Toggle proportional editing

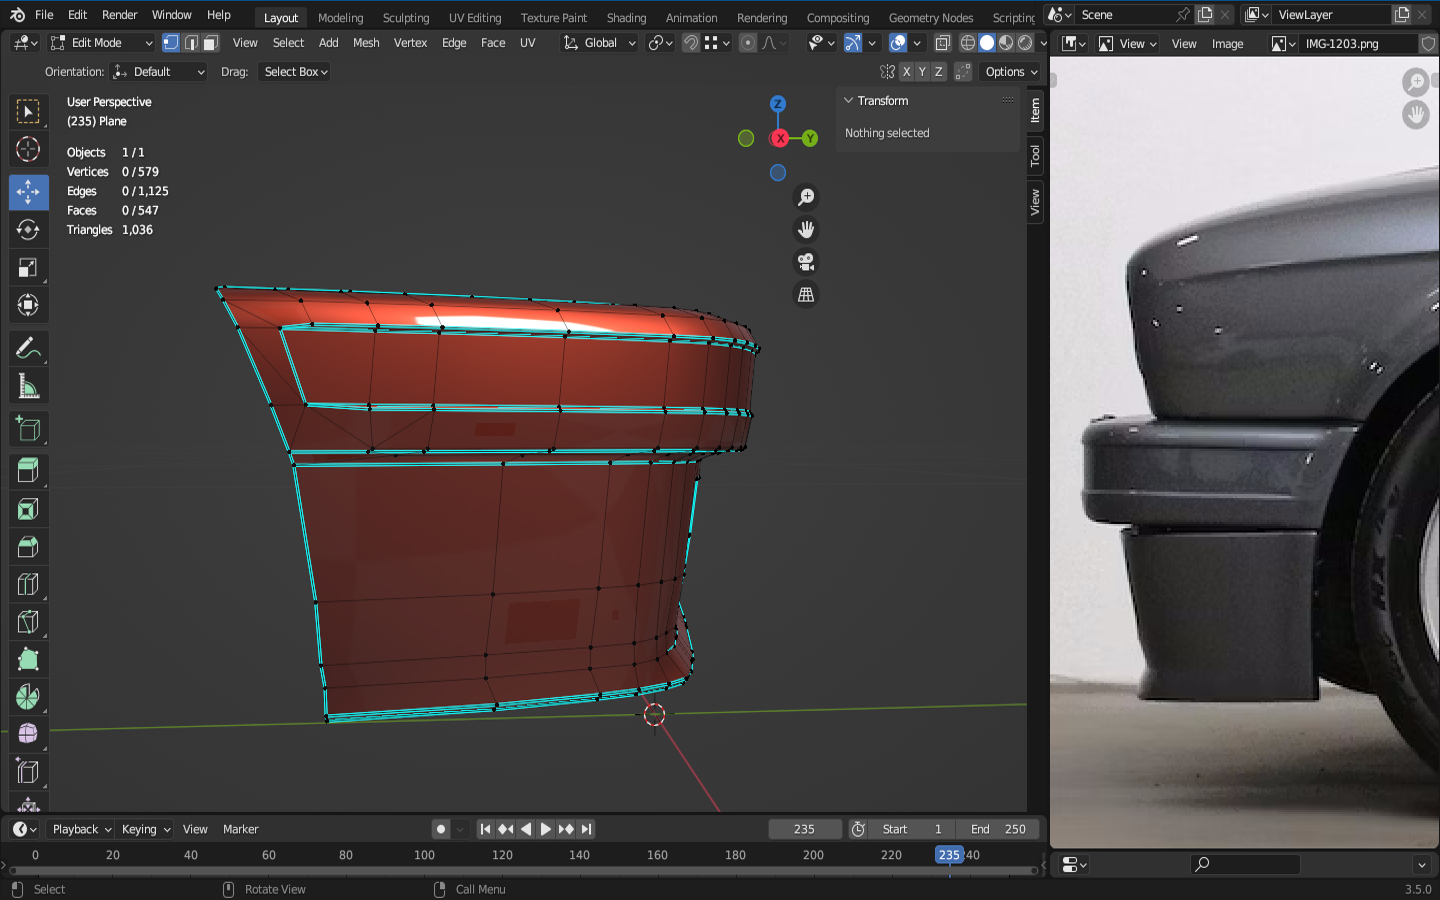(748, 43)
